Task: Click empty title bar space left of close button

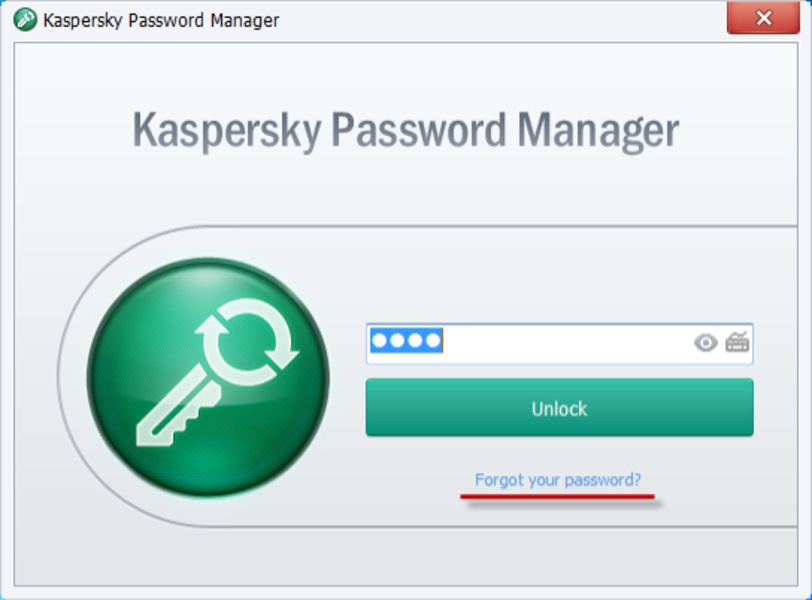Action: 500,20
